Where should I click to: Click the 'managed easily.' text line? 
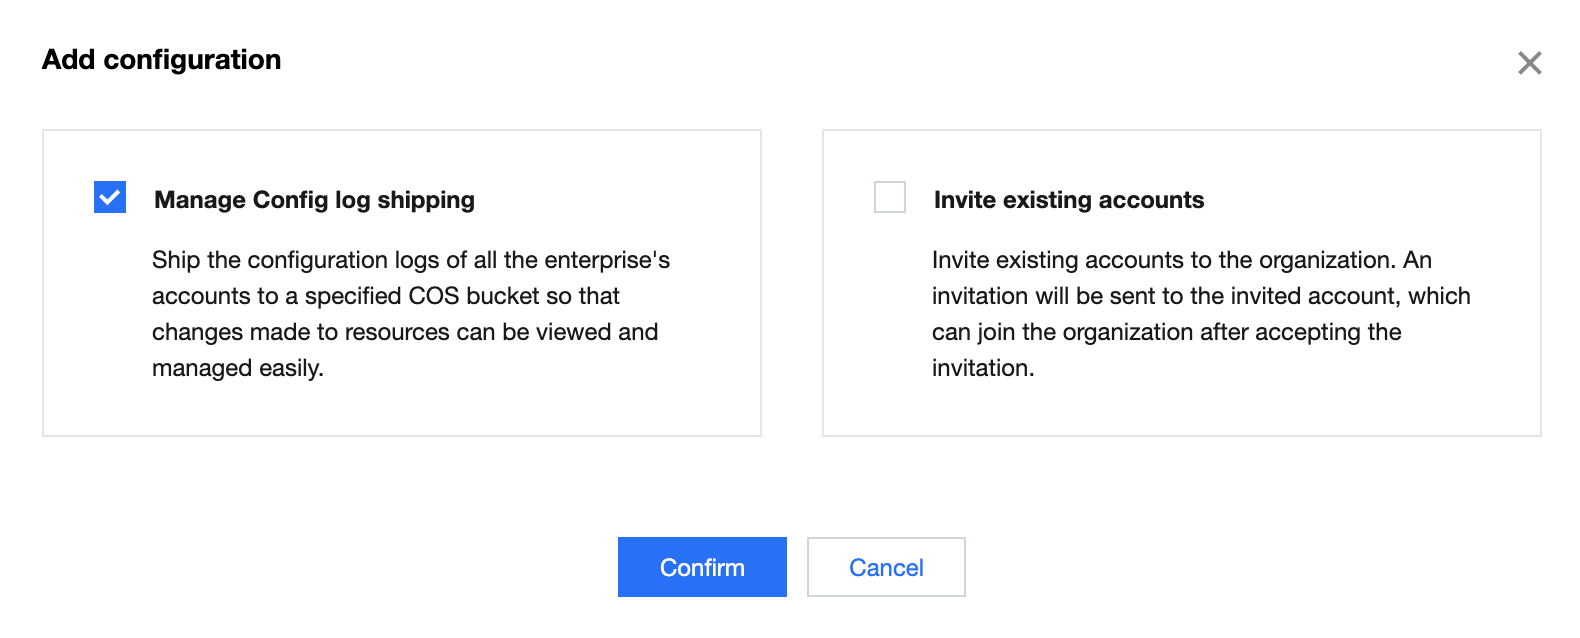pos(238,368)
